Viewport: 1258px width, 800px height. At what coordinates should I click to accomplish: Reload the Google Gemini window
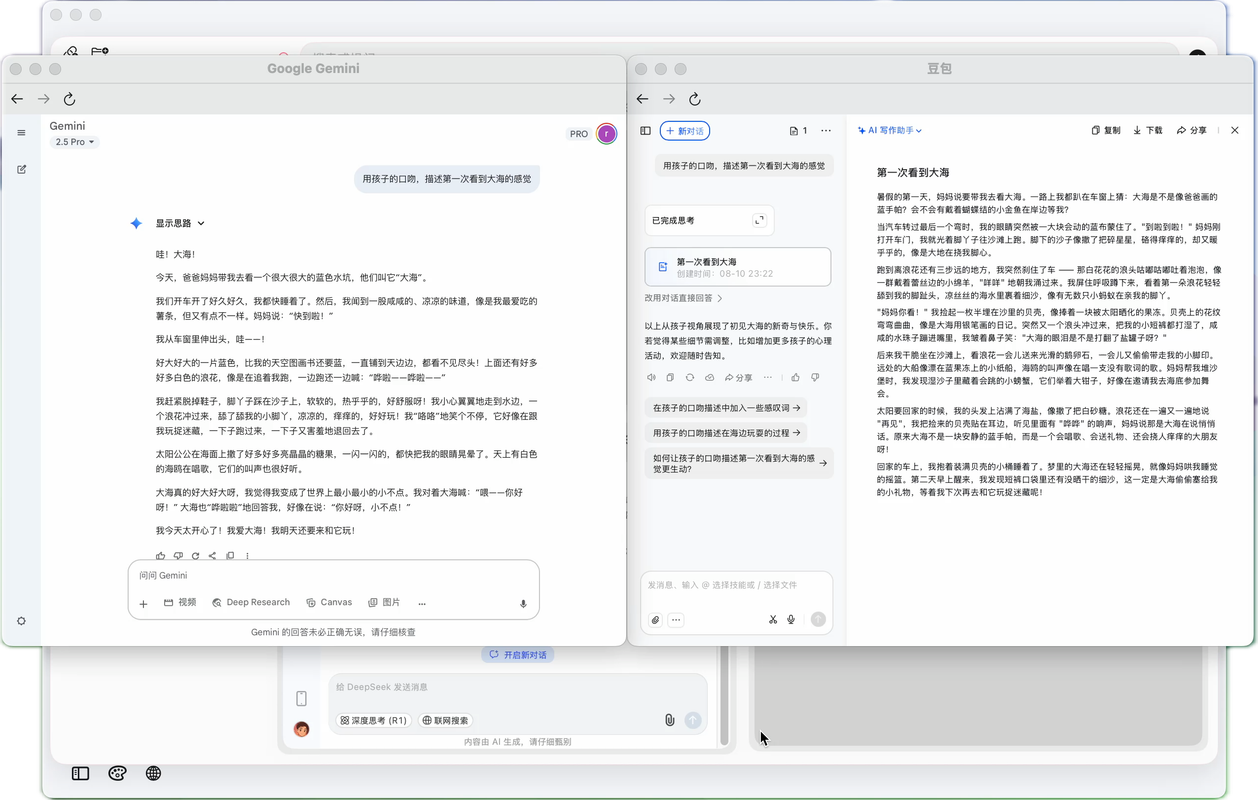pos(69,99)
